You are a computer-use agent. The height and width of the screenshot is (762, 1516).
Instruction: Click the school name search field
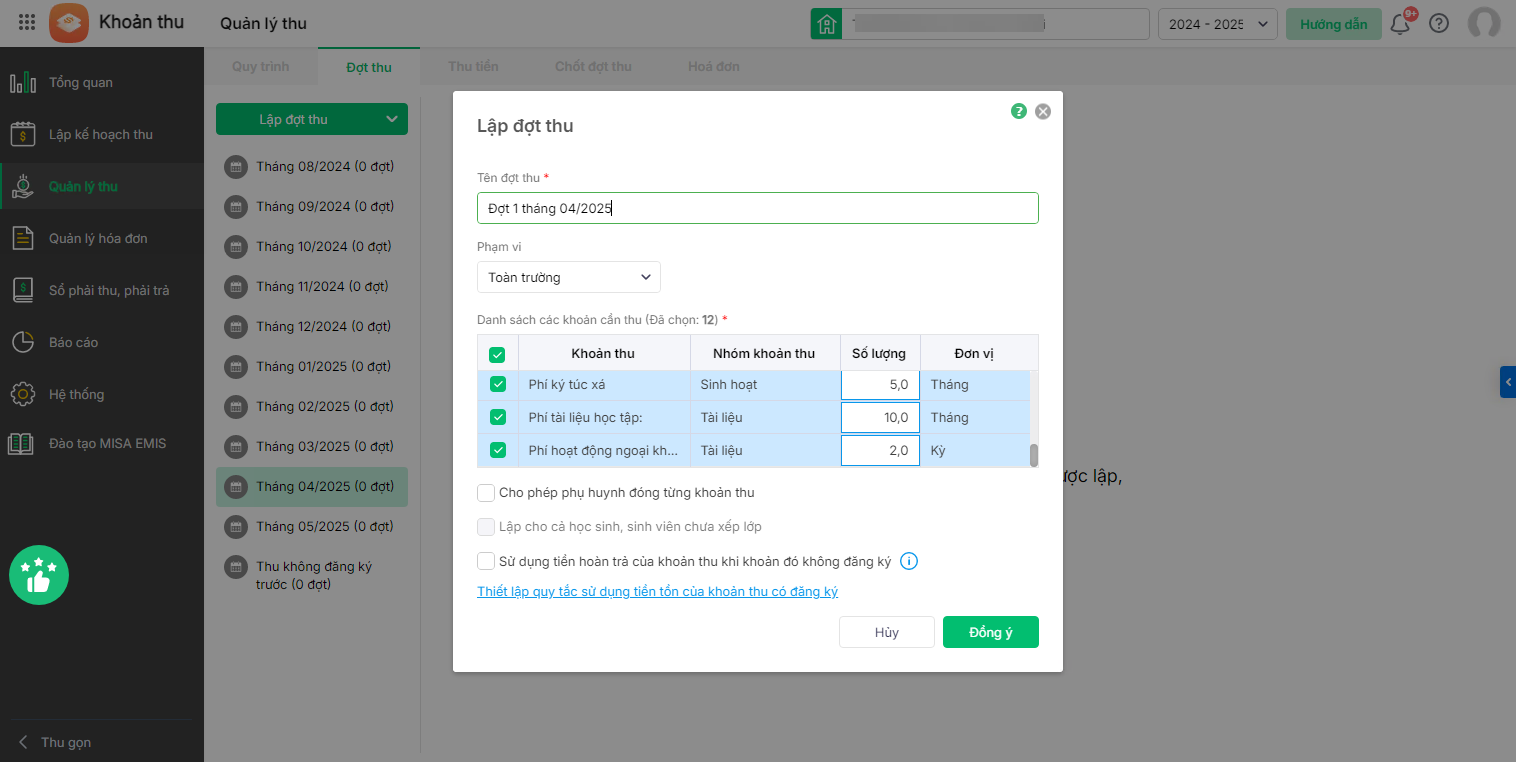click(996, 24)
